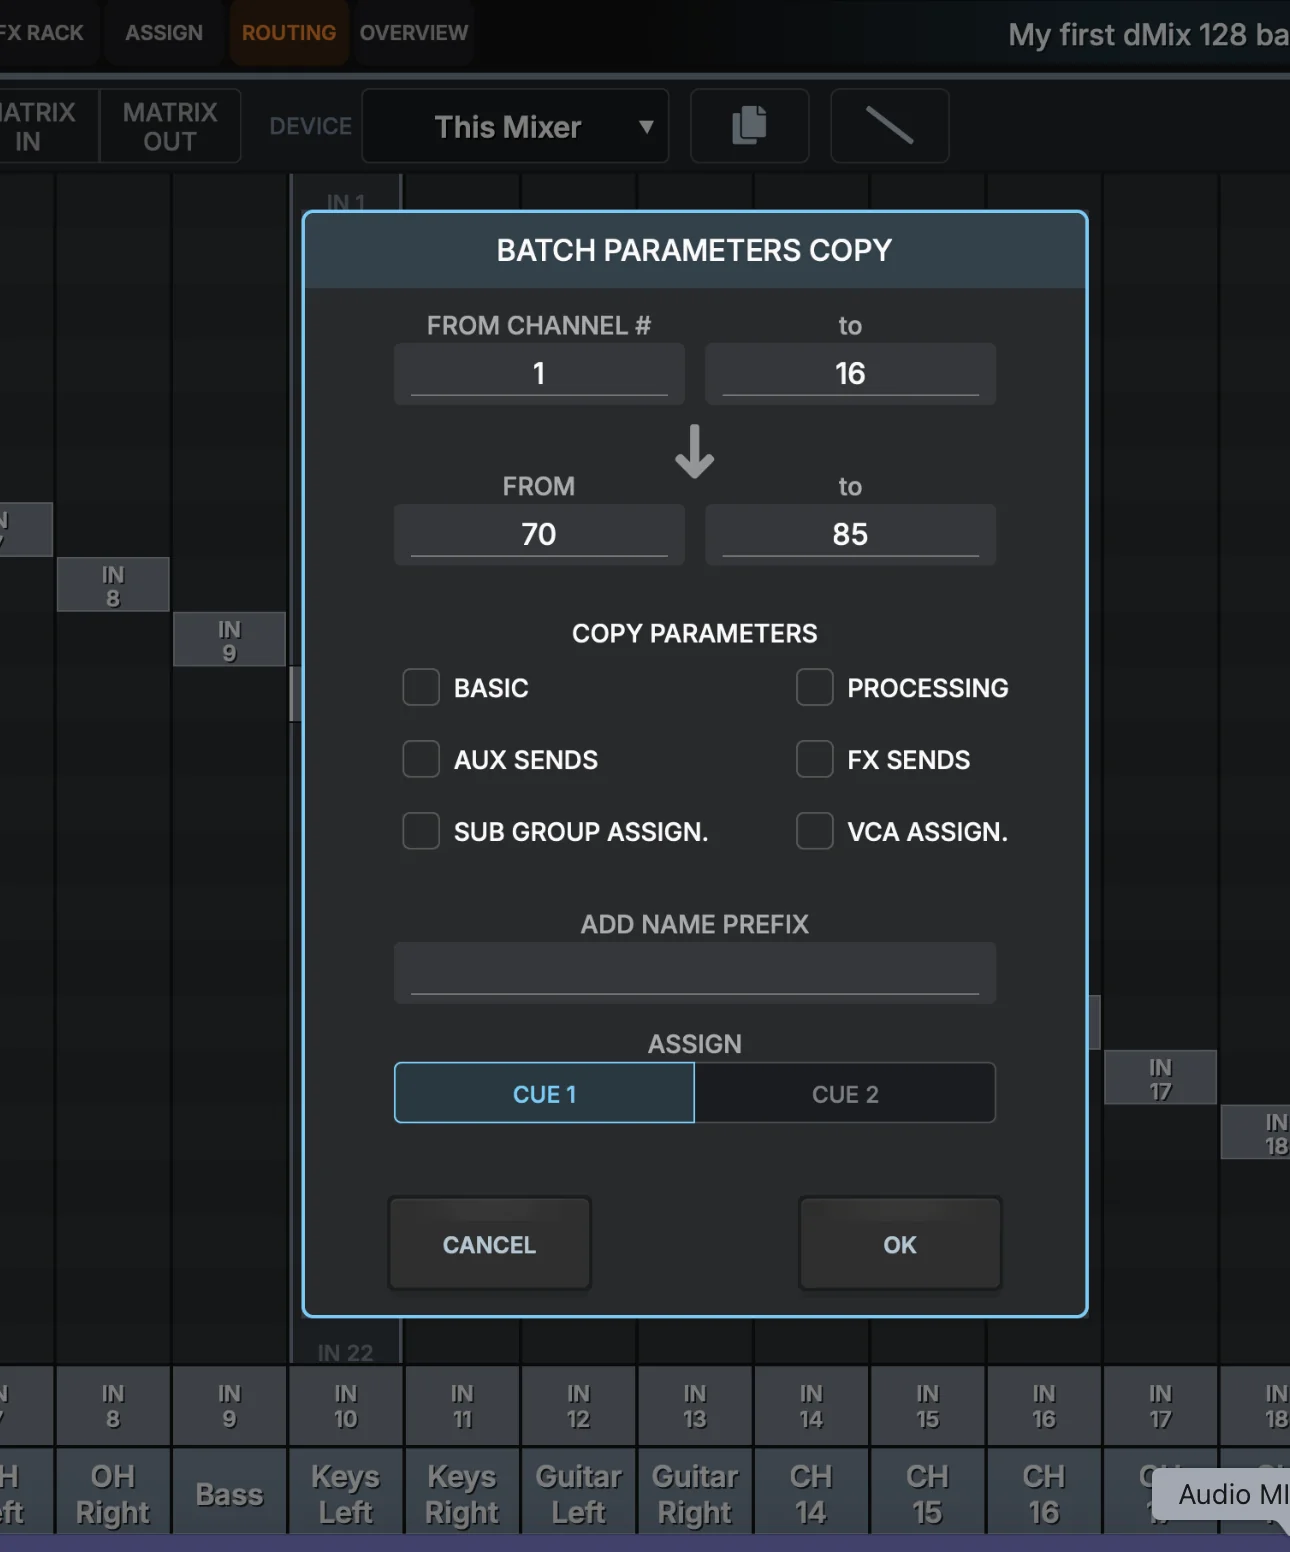
Task: Edit the source 'to' field showing 16
Action: (x=850, y=374)
